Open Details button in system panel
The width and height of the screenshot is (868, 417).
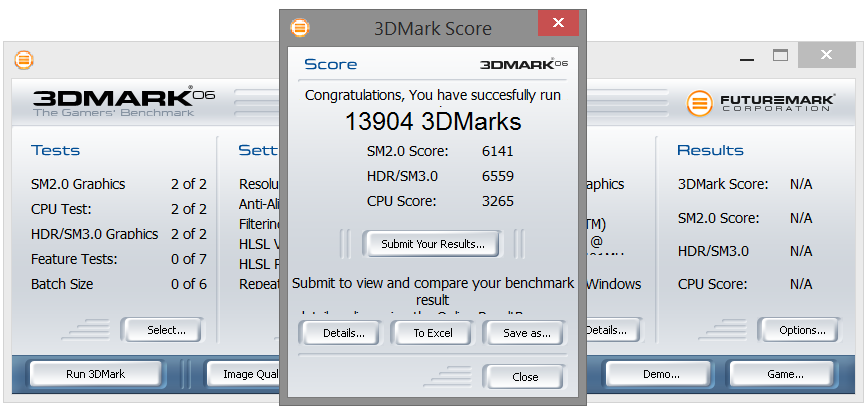click(x=612, y=330)
